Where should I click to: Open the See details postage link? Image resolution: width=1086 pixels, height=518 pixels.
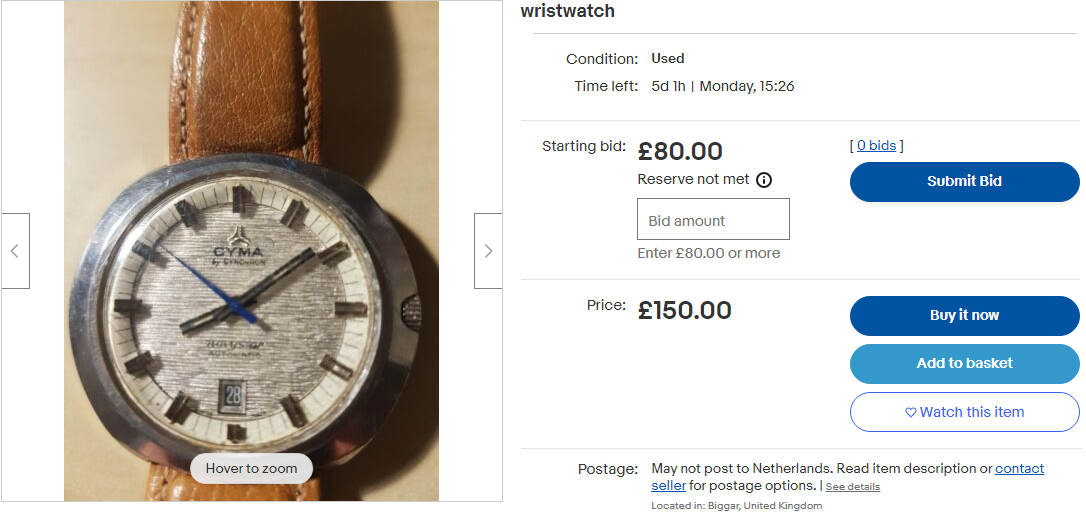(x=852, y=487)
